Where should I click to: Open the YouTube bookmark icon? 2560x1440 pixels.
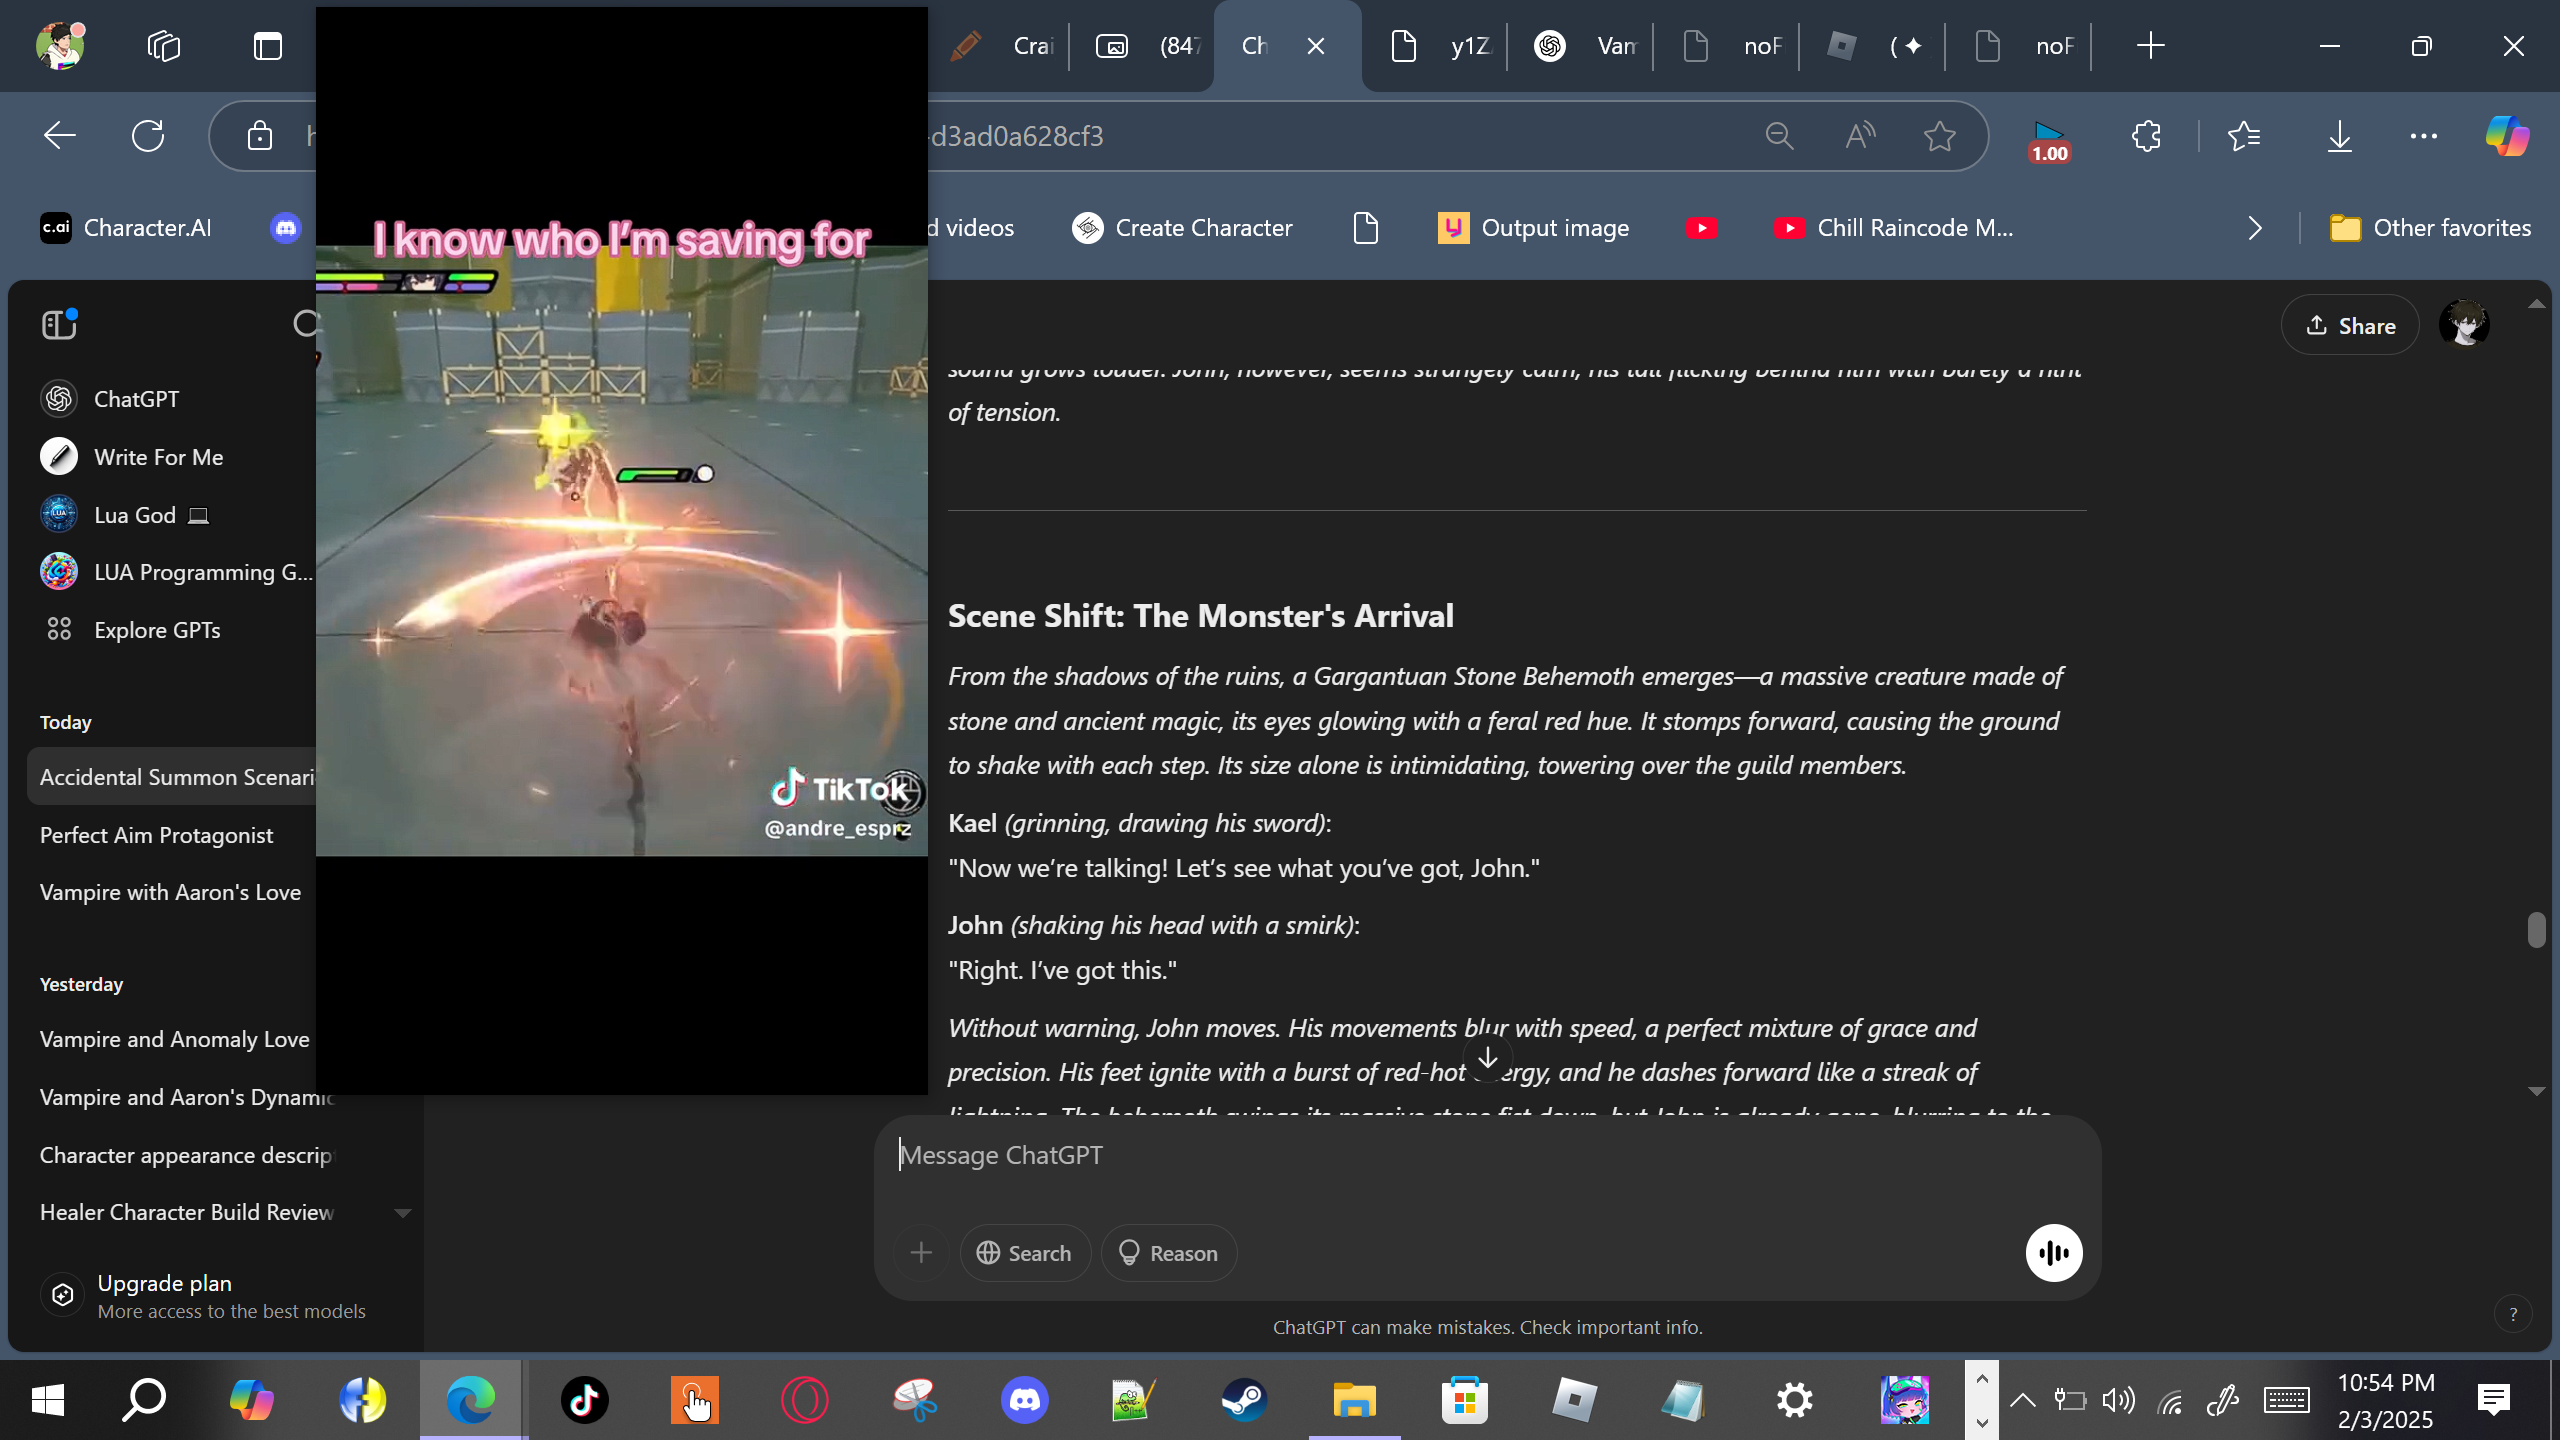point(1701,228)
